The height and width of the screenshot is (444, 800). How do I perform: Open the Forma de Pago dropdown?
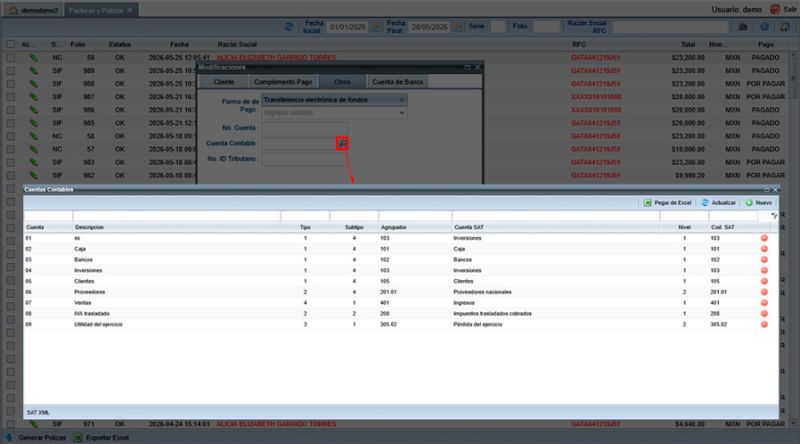(334, 100)
